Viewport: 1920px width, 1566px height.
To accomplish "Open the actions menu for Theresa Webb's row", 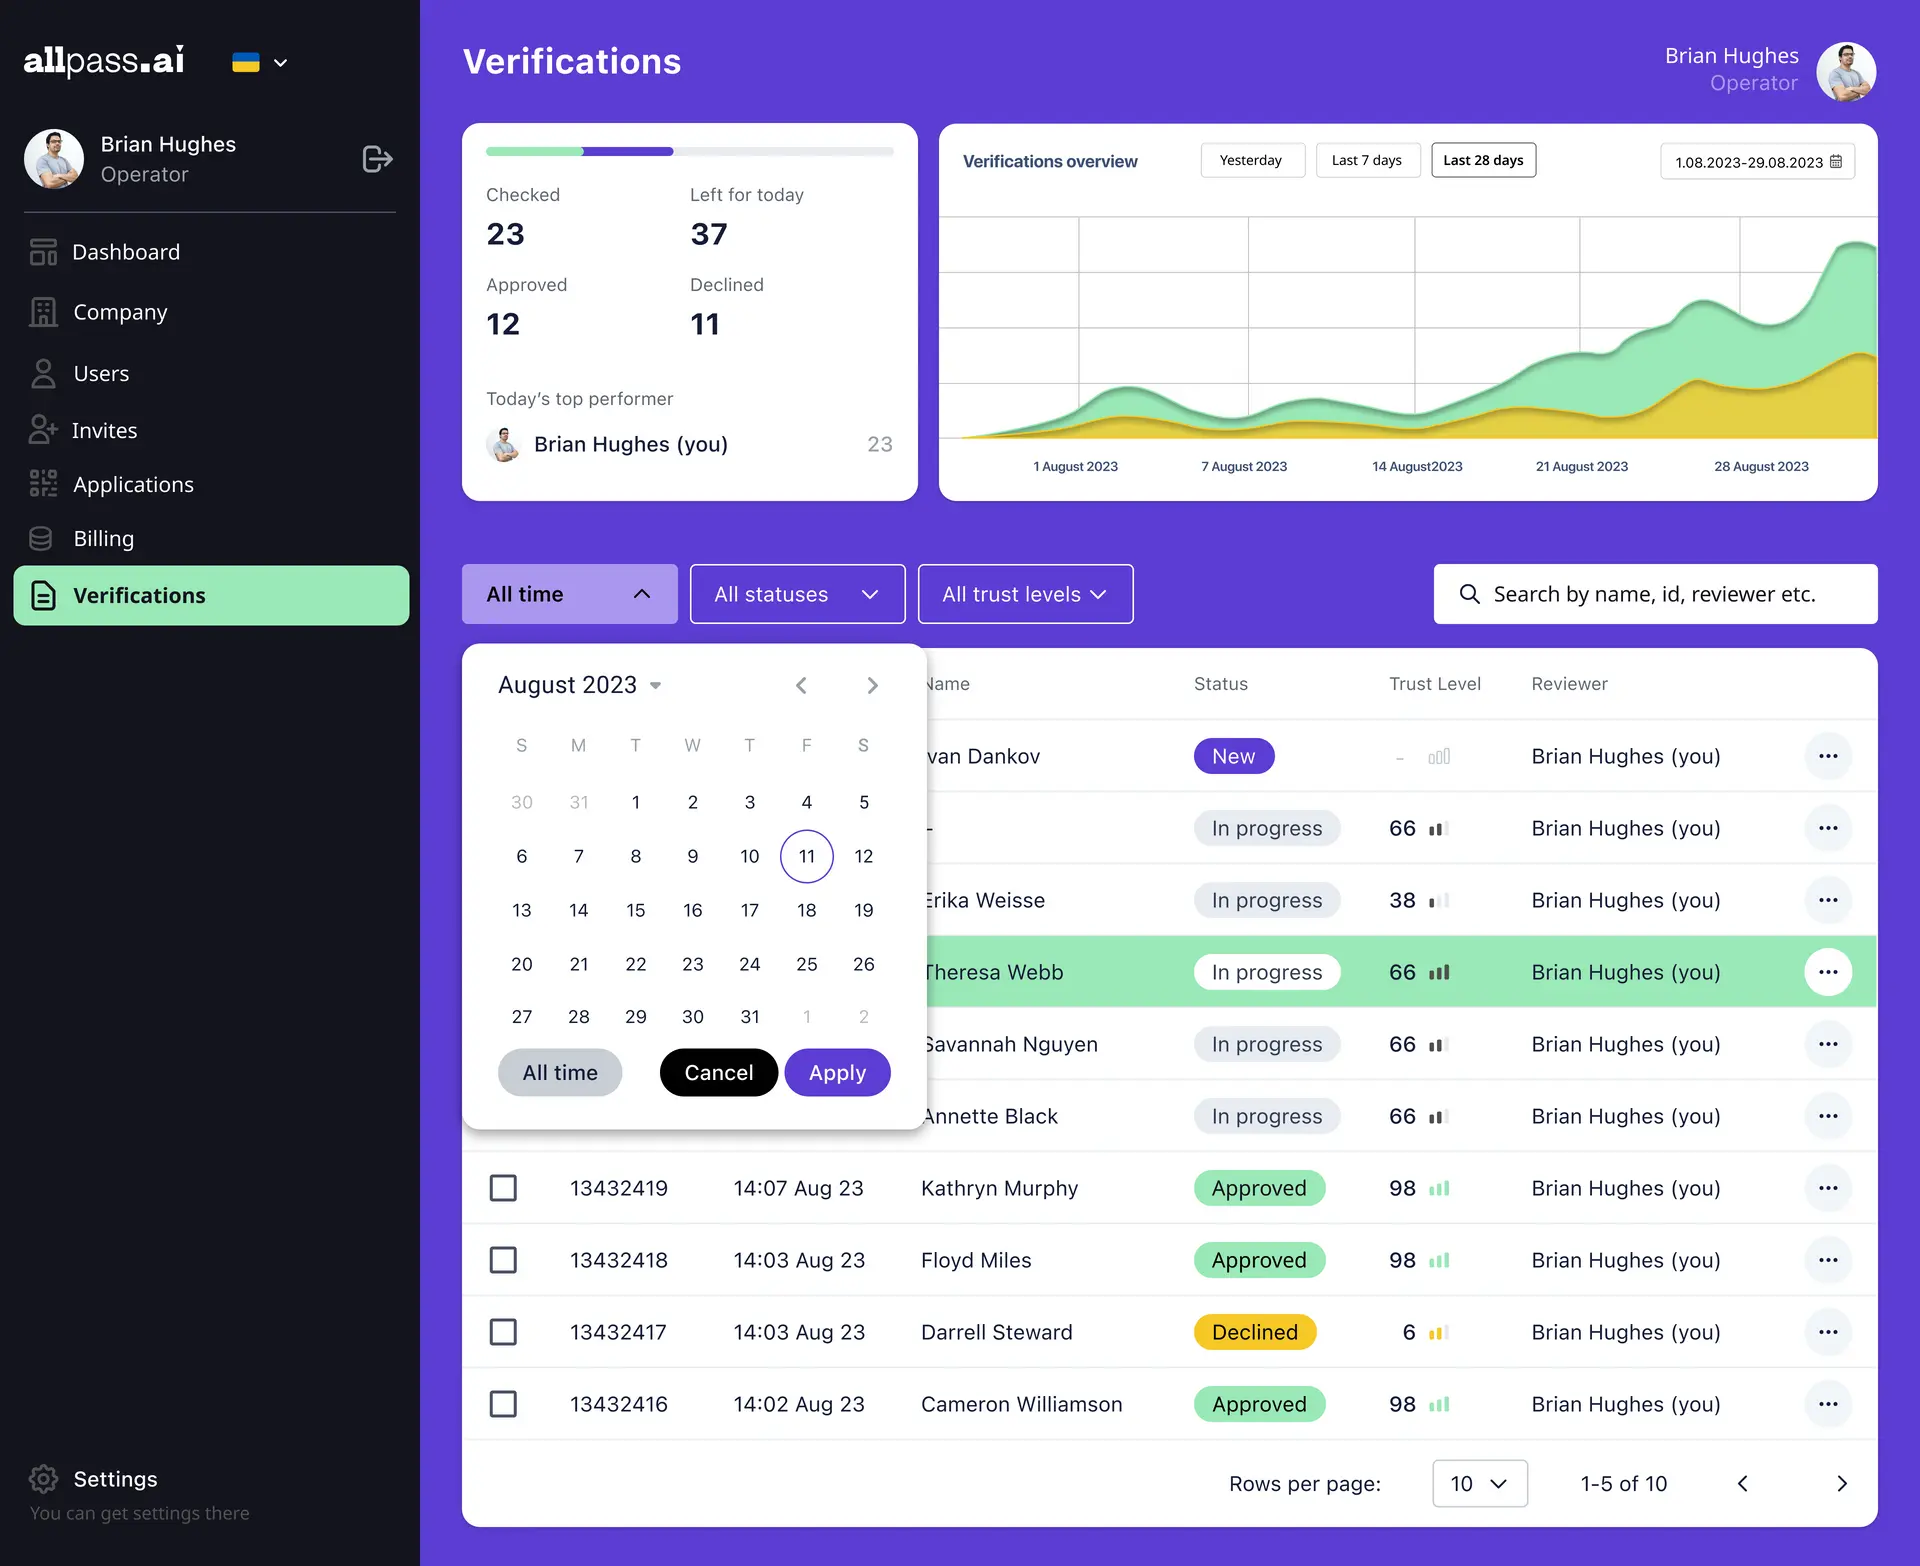I will pyautogui.click(x=1829, y=971).
